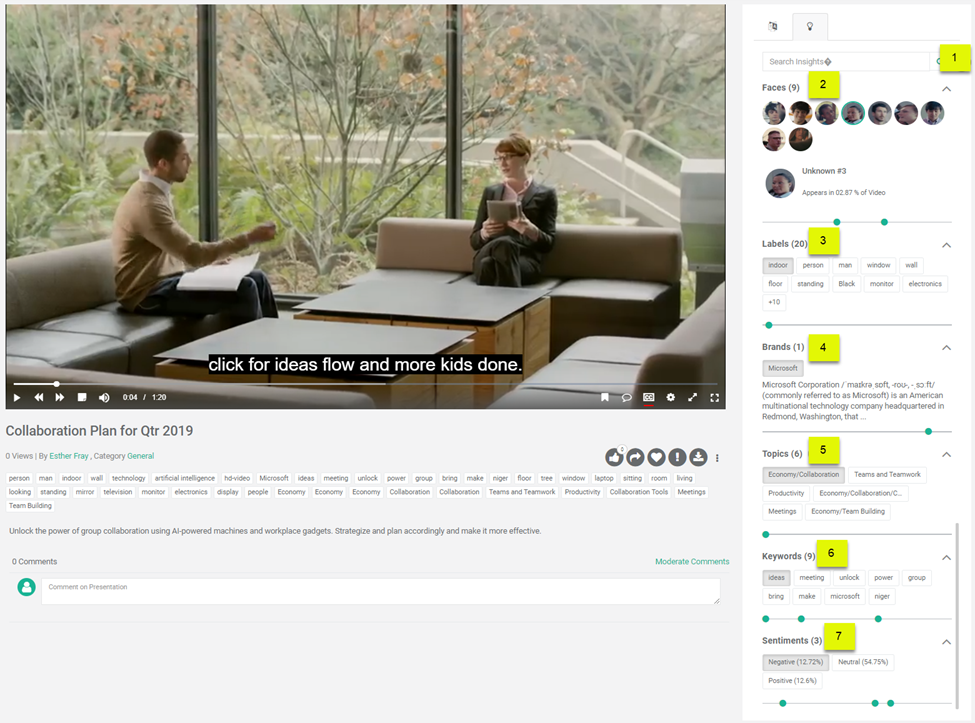Mute the video using speaker icon
Viewport: 975px width, 723px height.
(104, 397)
